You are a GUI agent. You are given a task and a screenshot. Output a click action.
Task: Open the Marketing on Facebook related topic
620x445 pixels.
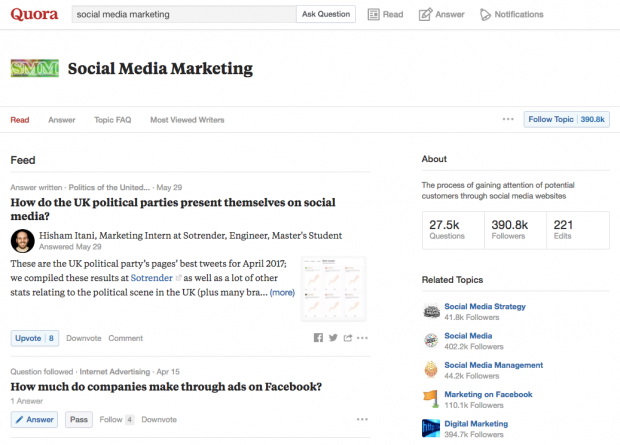488,394
